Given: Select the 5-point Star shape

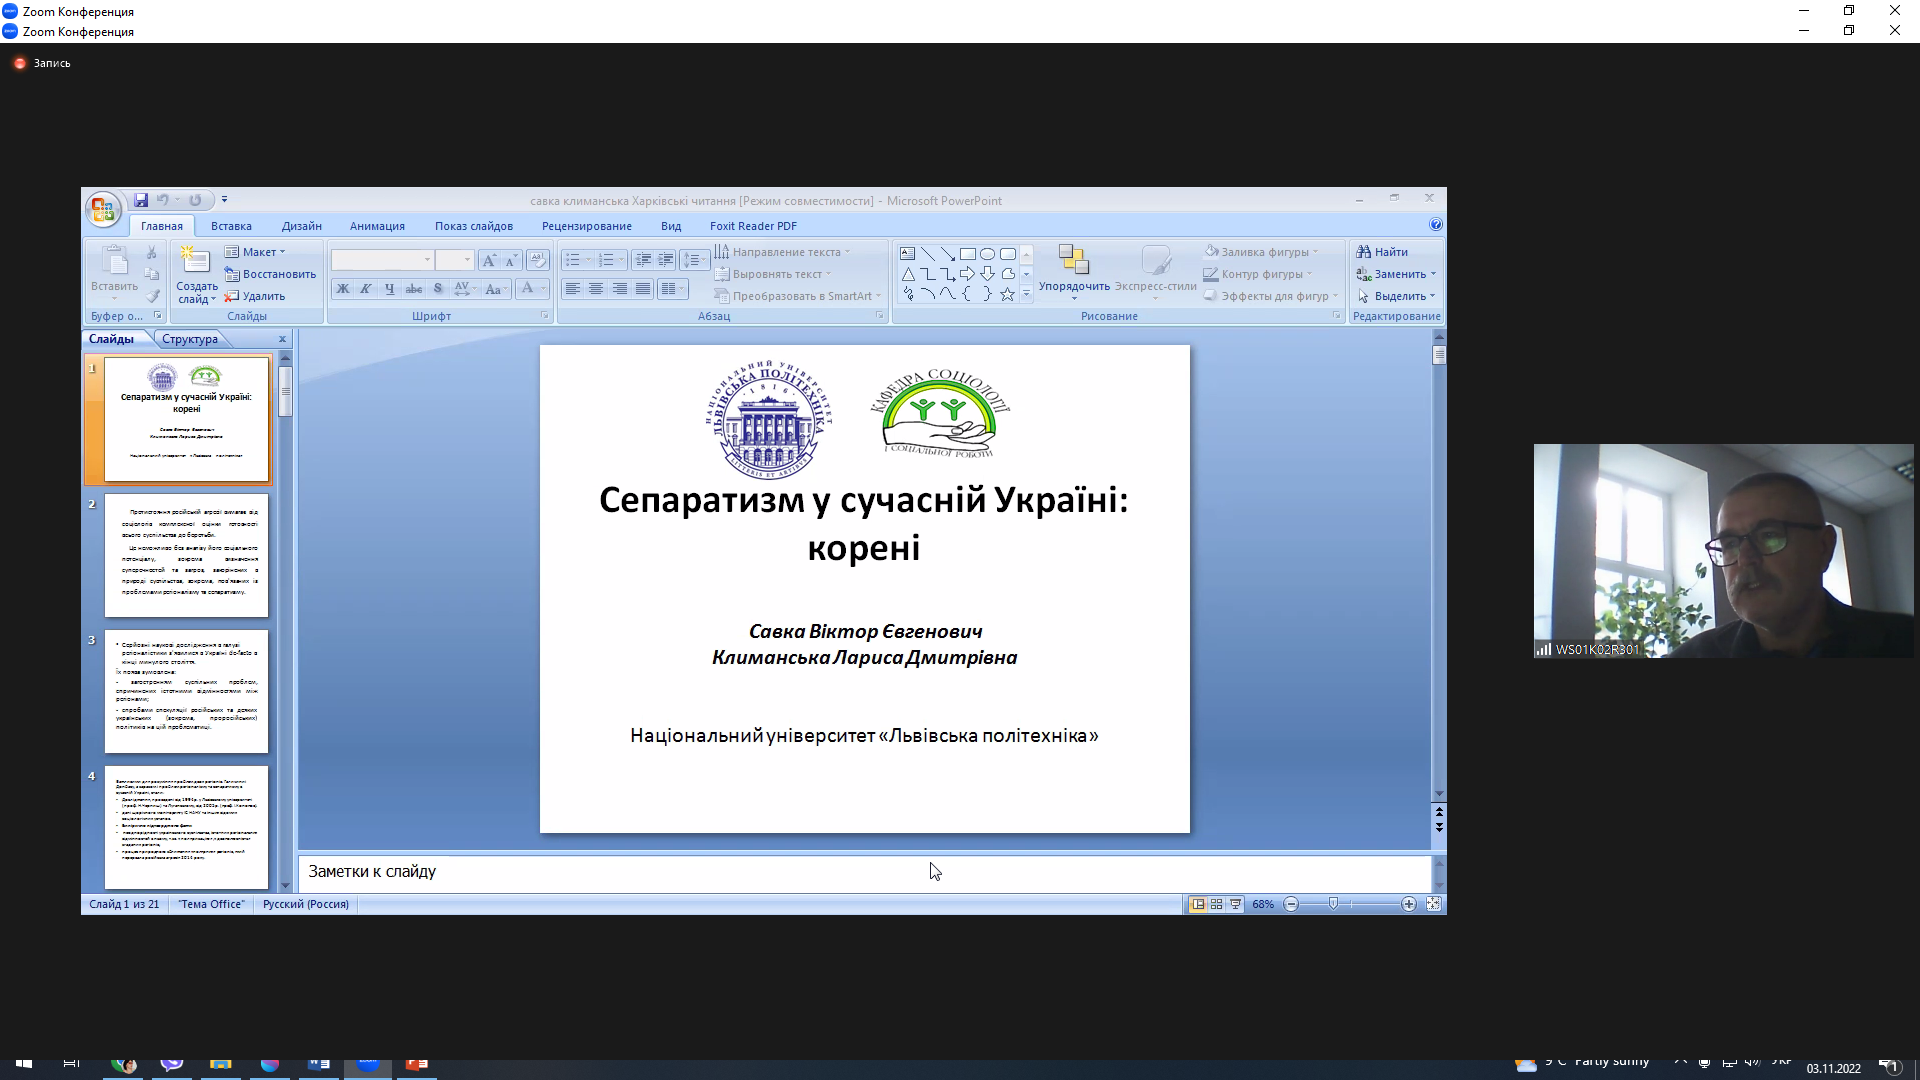Looking at the screenshot, I should click(x=1007, y=294).
